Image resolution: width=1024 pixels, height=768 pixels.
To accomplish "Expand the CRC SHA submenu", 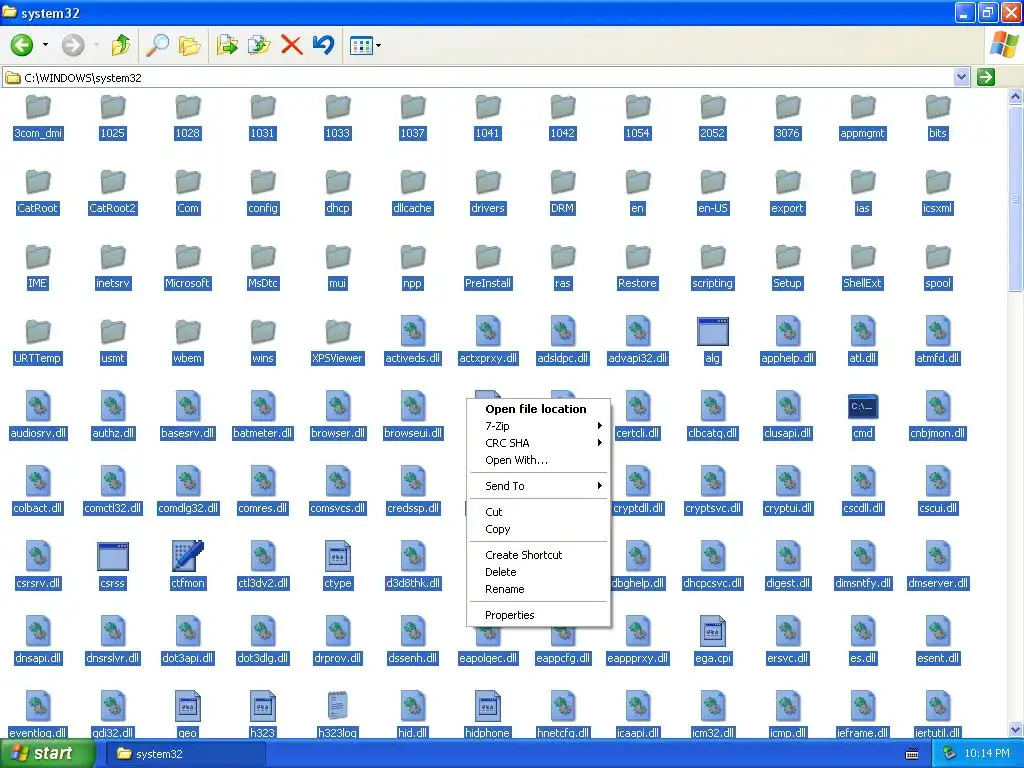I will [x=539, y=443].
